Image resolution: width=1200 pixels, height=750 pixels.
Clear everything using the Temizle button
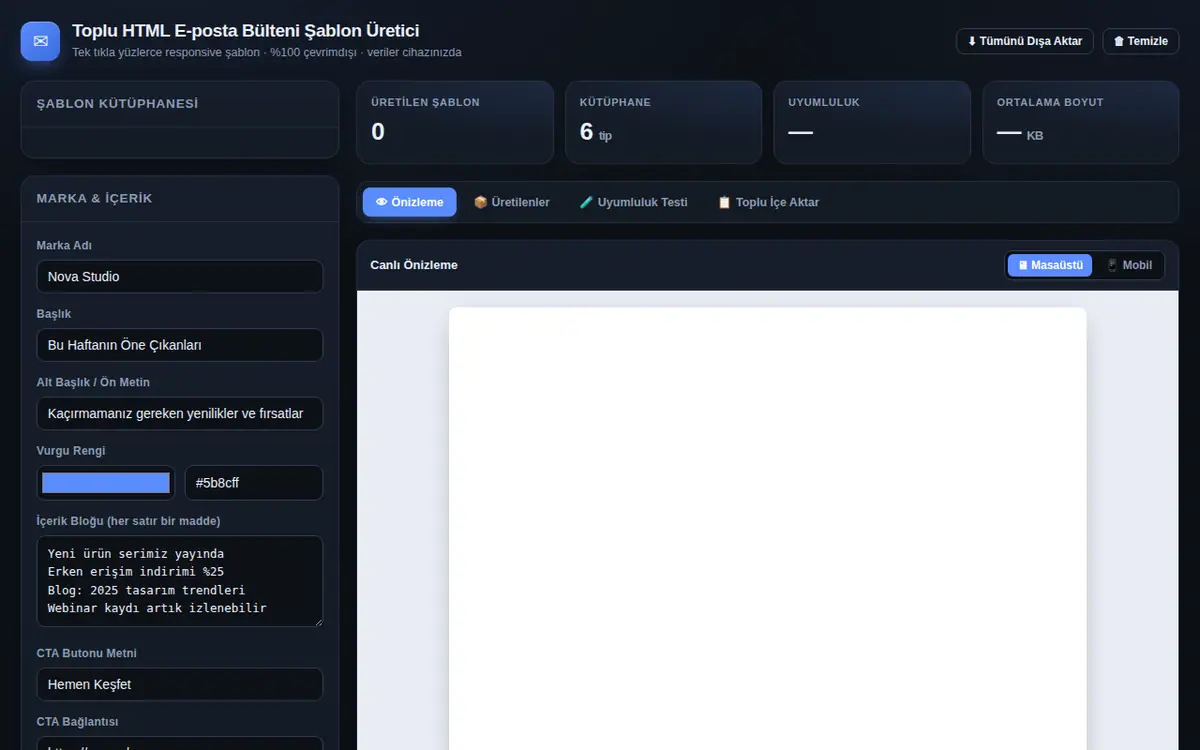pyautogui.click(x=1141, y=41)
